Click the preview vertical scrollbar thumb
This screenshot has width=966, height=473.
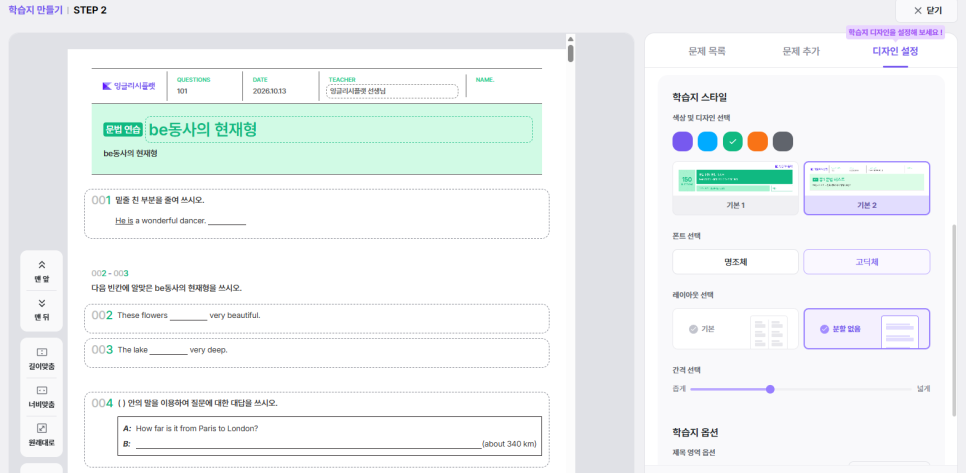(571, 54)
